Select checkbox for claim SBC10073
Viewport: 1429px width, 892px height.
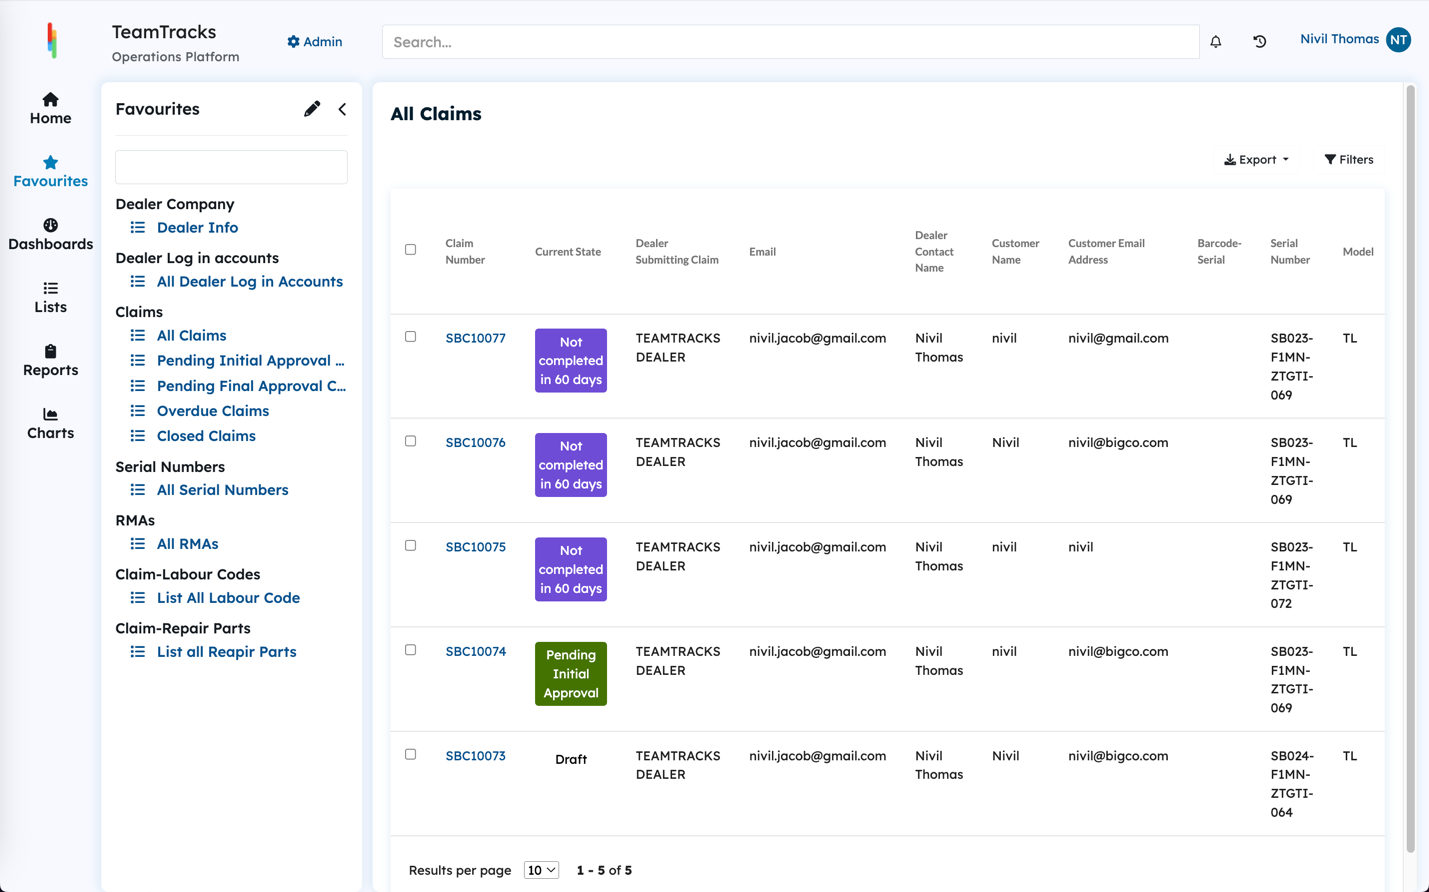[x=410, y=755]
